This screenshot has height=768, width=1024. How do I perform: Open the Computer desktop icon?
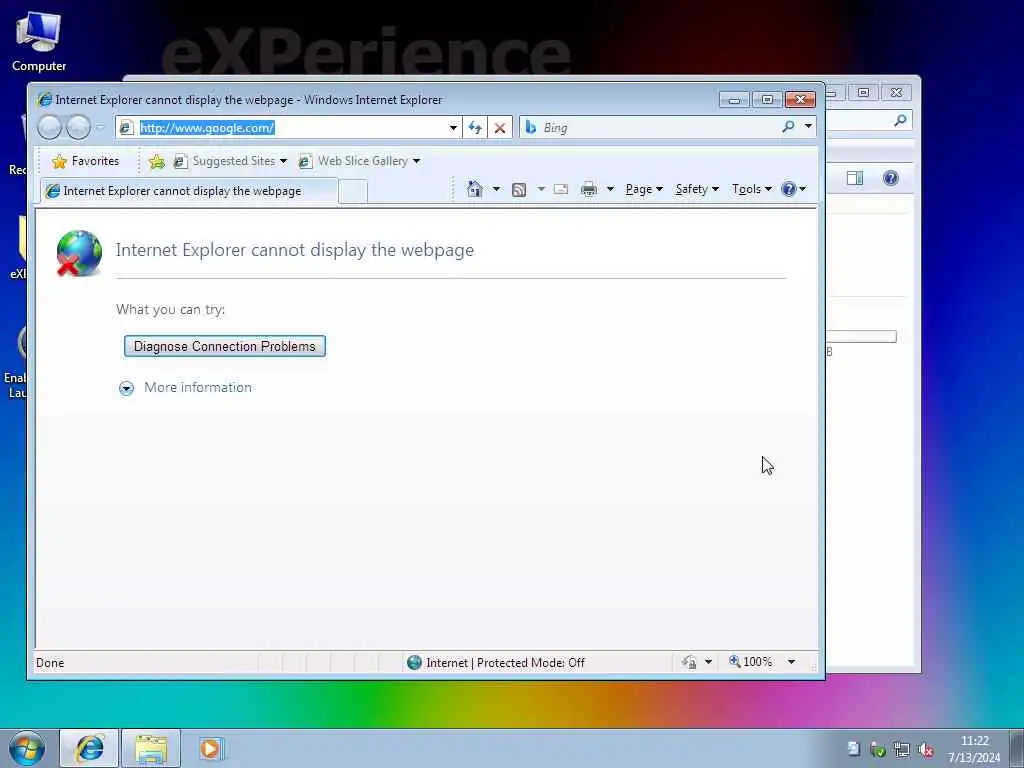coord(39,42)
